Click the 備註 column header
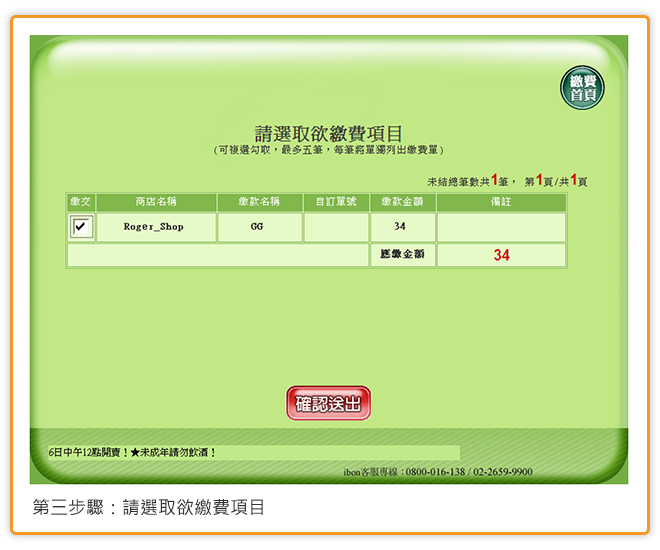660x550 pixels. click(x=501, y=202)
